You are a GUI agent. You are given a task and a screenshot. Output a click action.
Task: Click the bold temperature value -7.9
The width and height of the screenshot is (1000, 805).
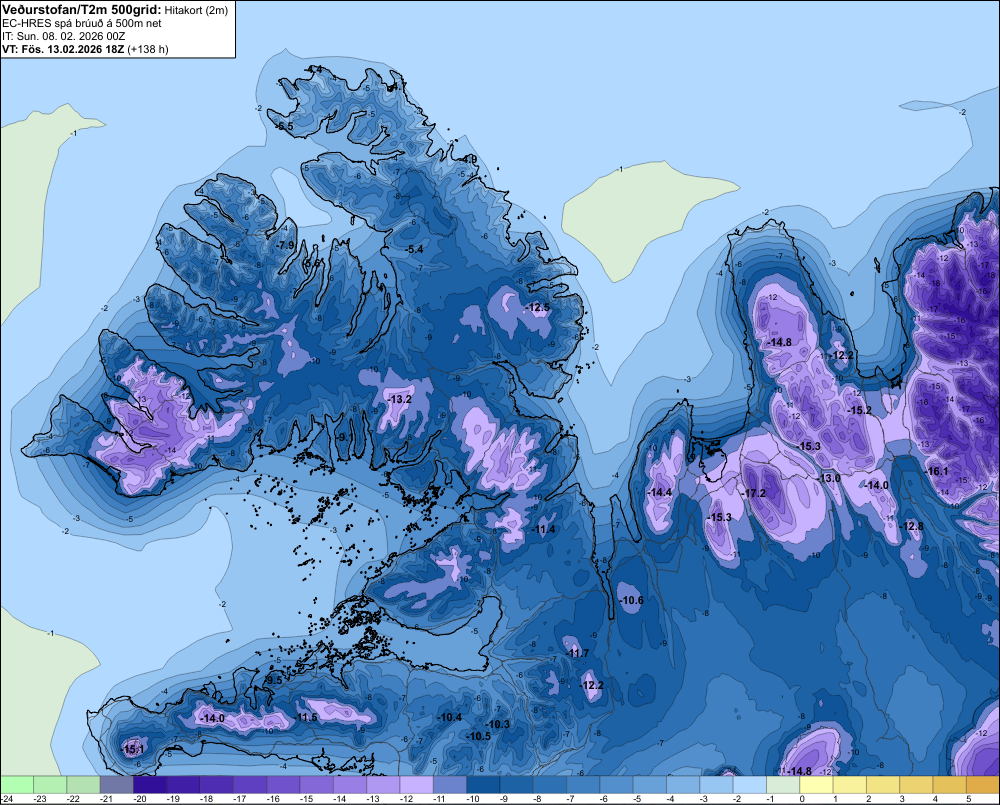(286, 245)
